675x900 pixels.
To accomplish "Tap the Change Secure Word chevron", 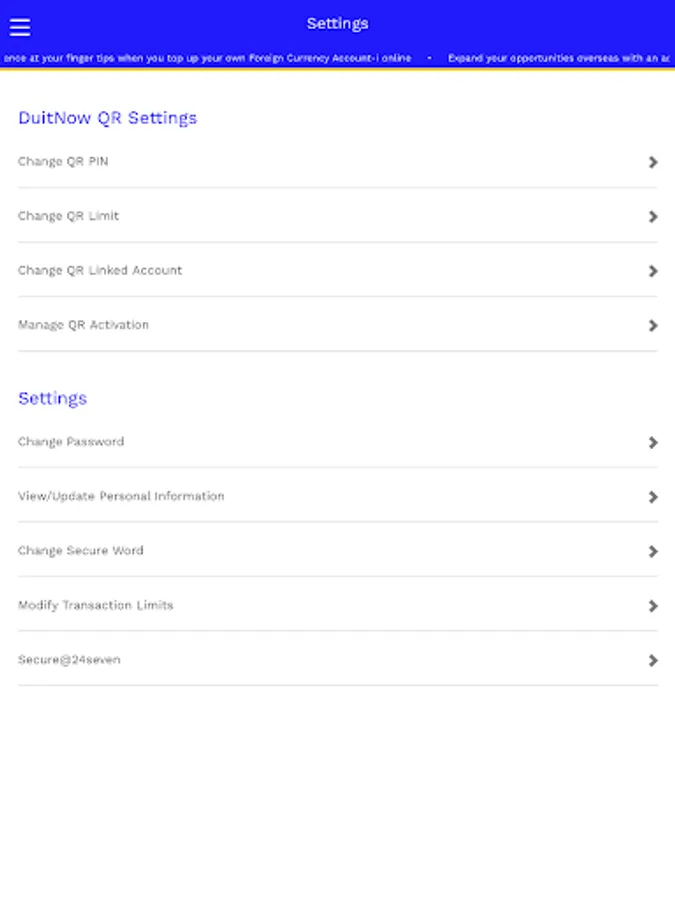I will [x=653, y=552].
